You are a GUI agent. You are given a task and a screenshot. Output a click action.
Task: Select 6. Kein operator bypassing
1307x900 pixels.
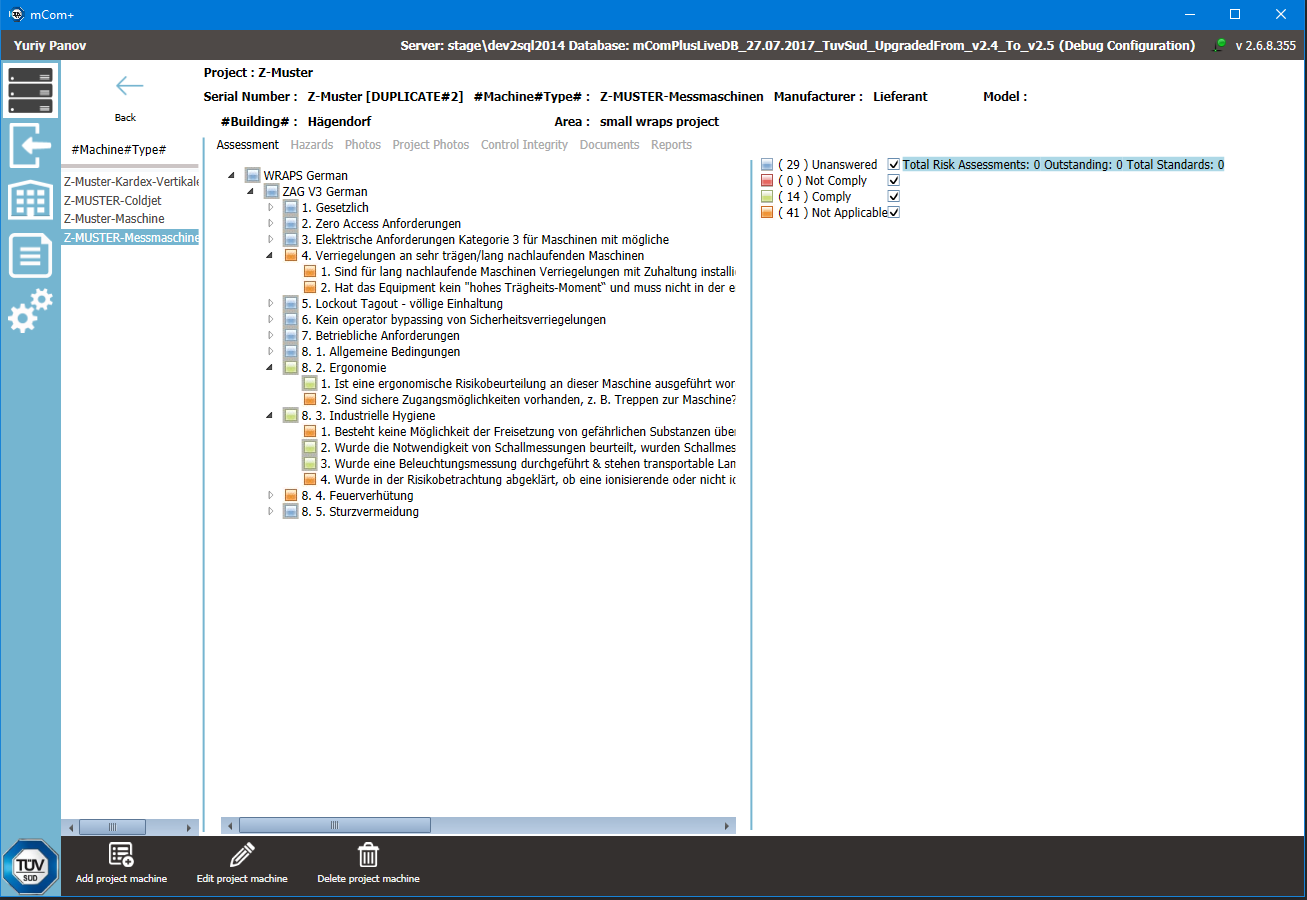(453, 320)
